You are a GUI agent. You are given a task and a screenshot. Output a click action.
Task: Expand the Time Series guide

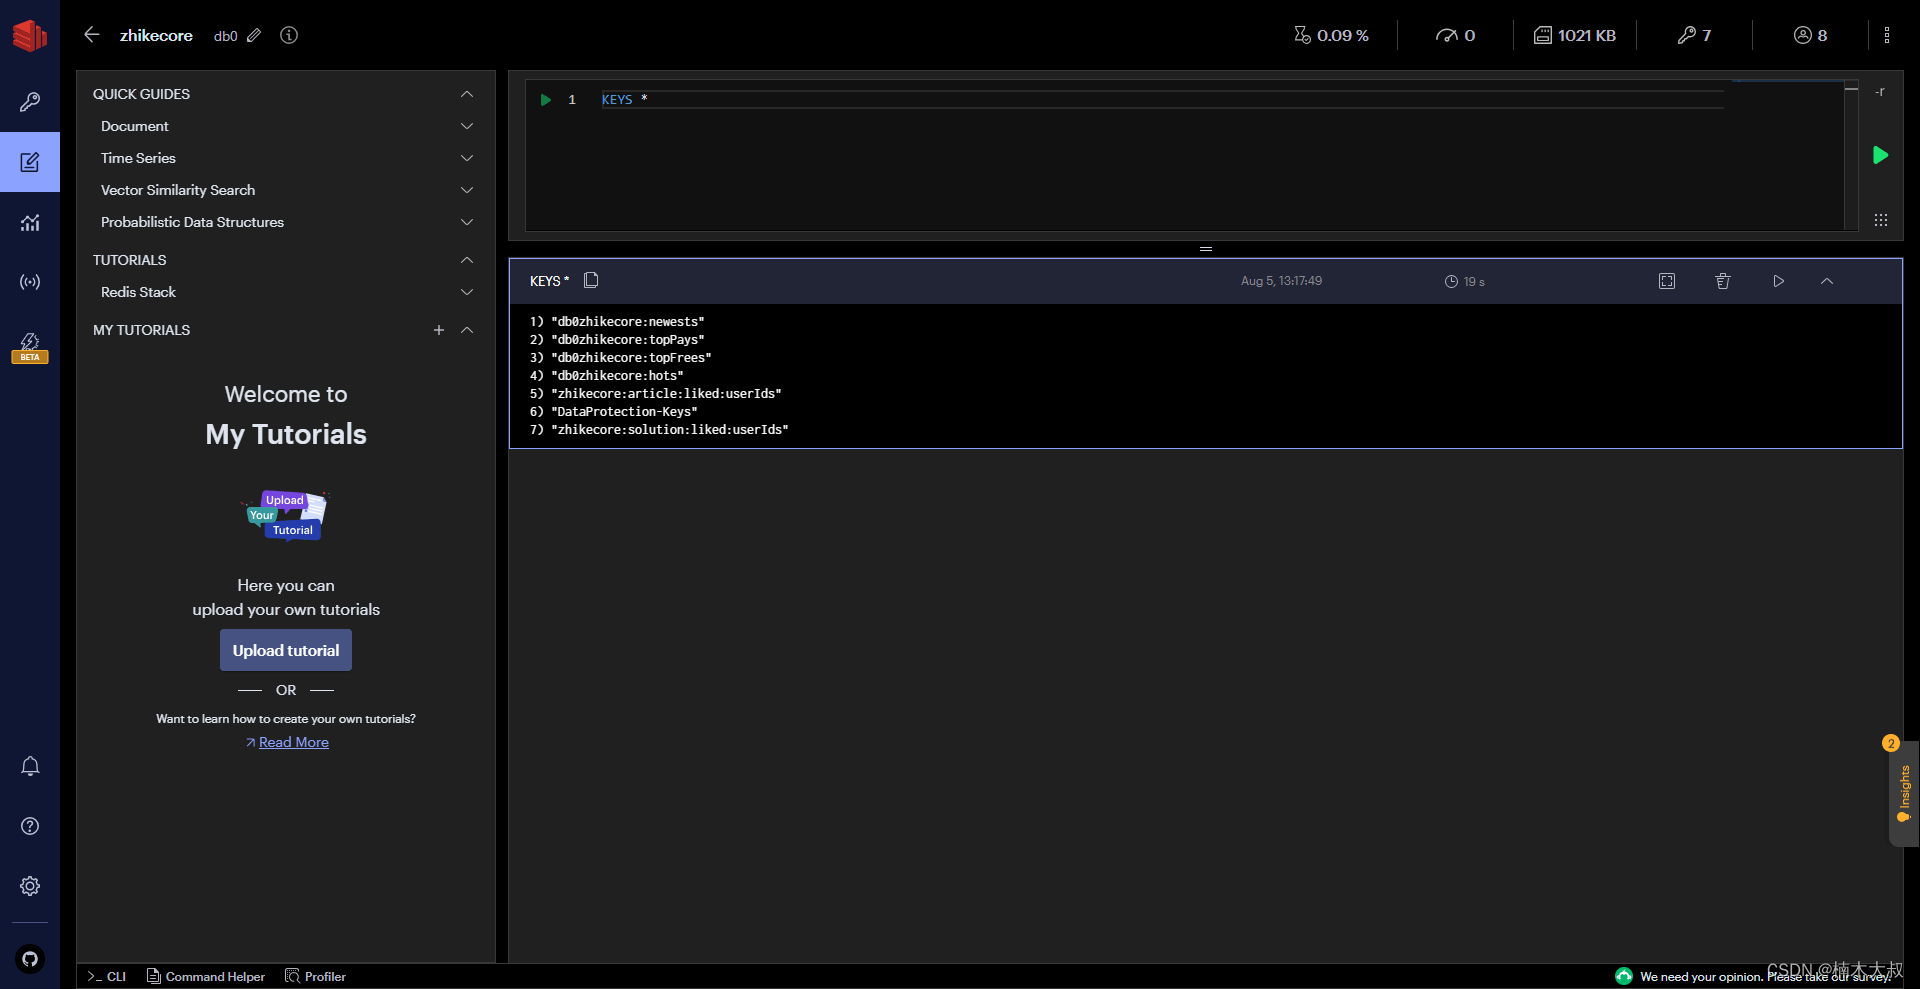[467, 158]
